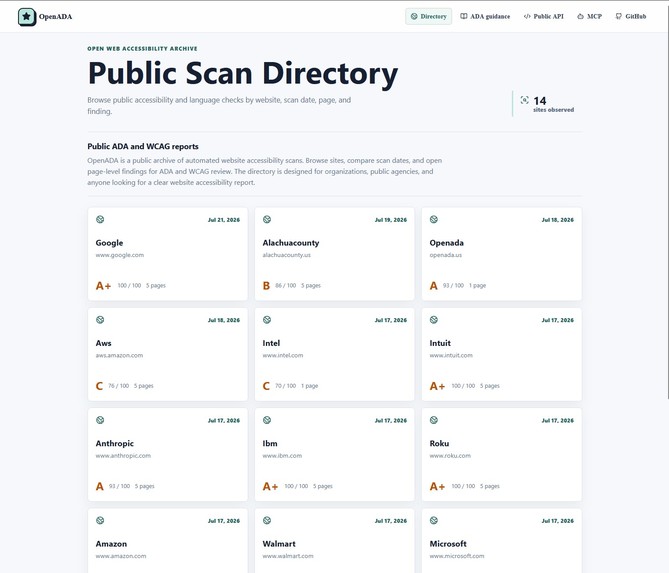The height and width of the screenshot is (573, 669).
Task: Click the globe icon on the Walmart card
Action: 267,520
